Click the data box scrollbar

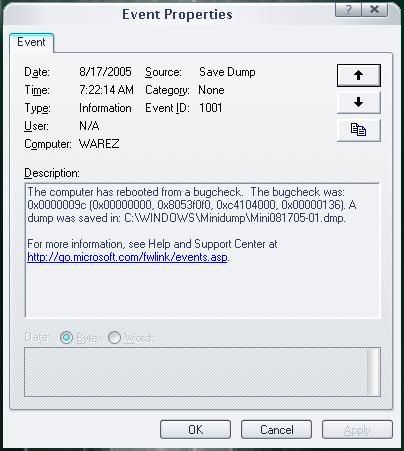(x=373, y=372)
